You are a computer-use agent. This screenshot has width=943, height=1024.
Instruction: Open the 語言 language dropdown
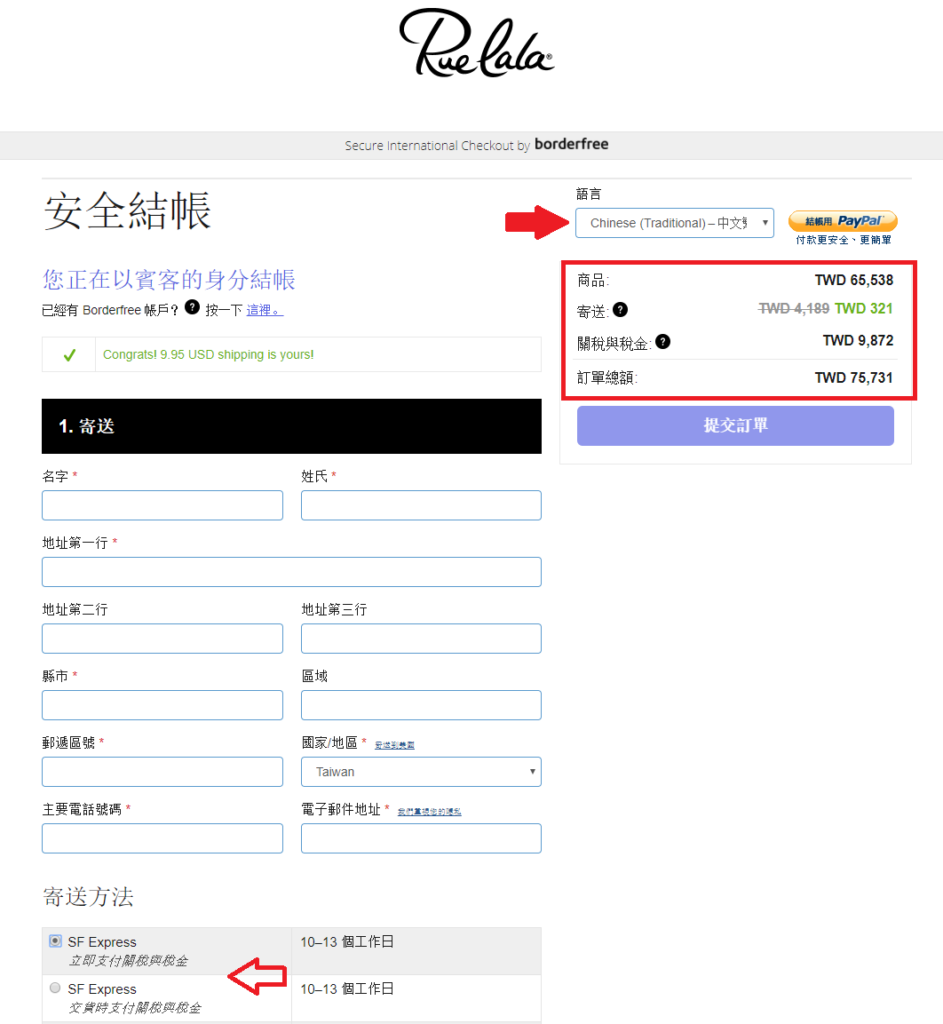674,222
